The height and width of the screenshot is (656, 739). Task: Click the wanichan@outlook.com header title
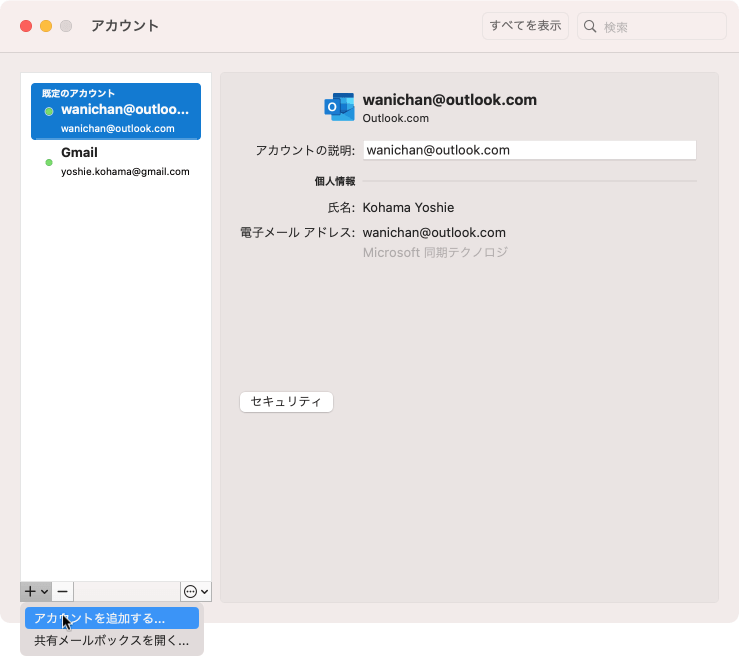point(450,100)
